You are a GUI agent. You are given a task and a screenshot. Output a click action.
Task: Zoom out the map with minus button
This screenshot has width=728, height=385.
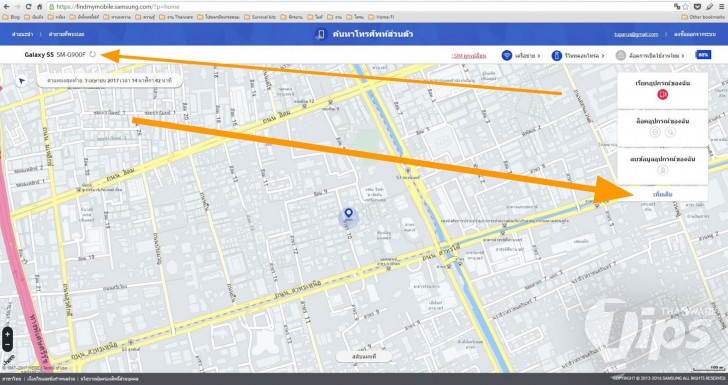[7, 345]
